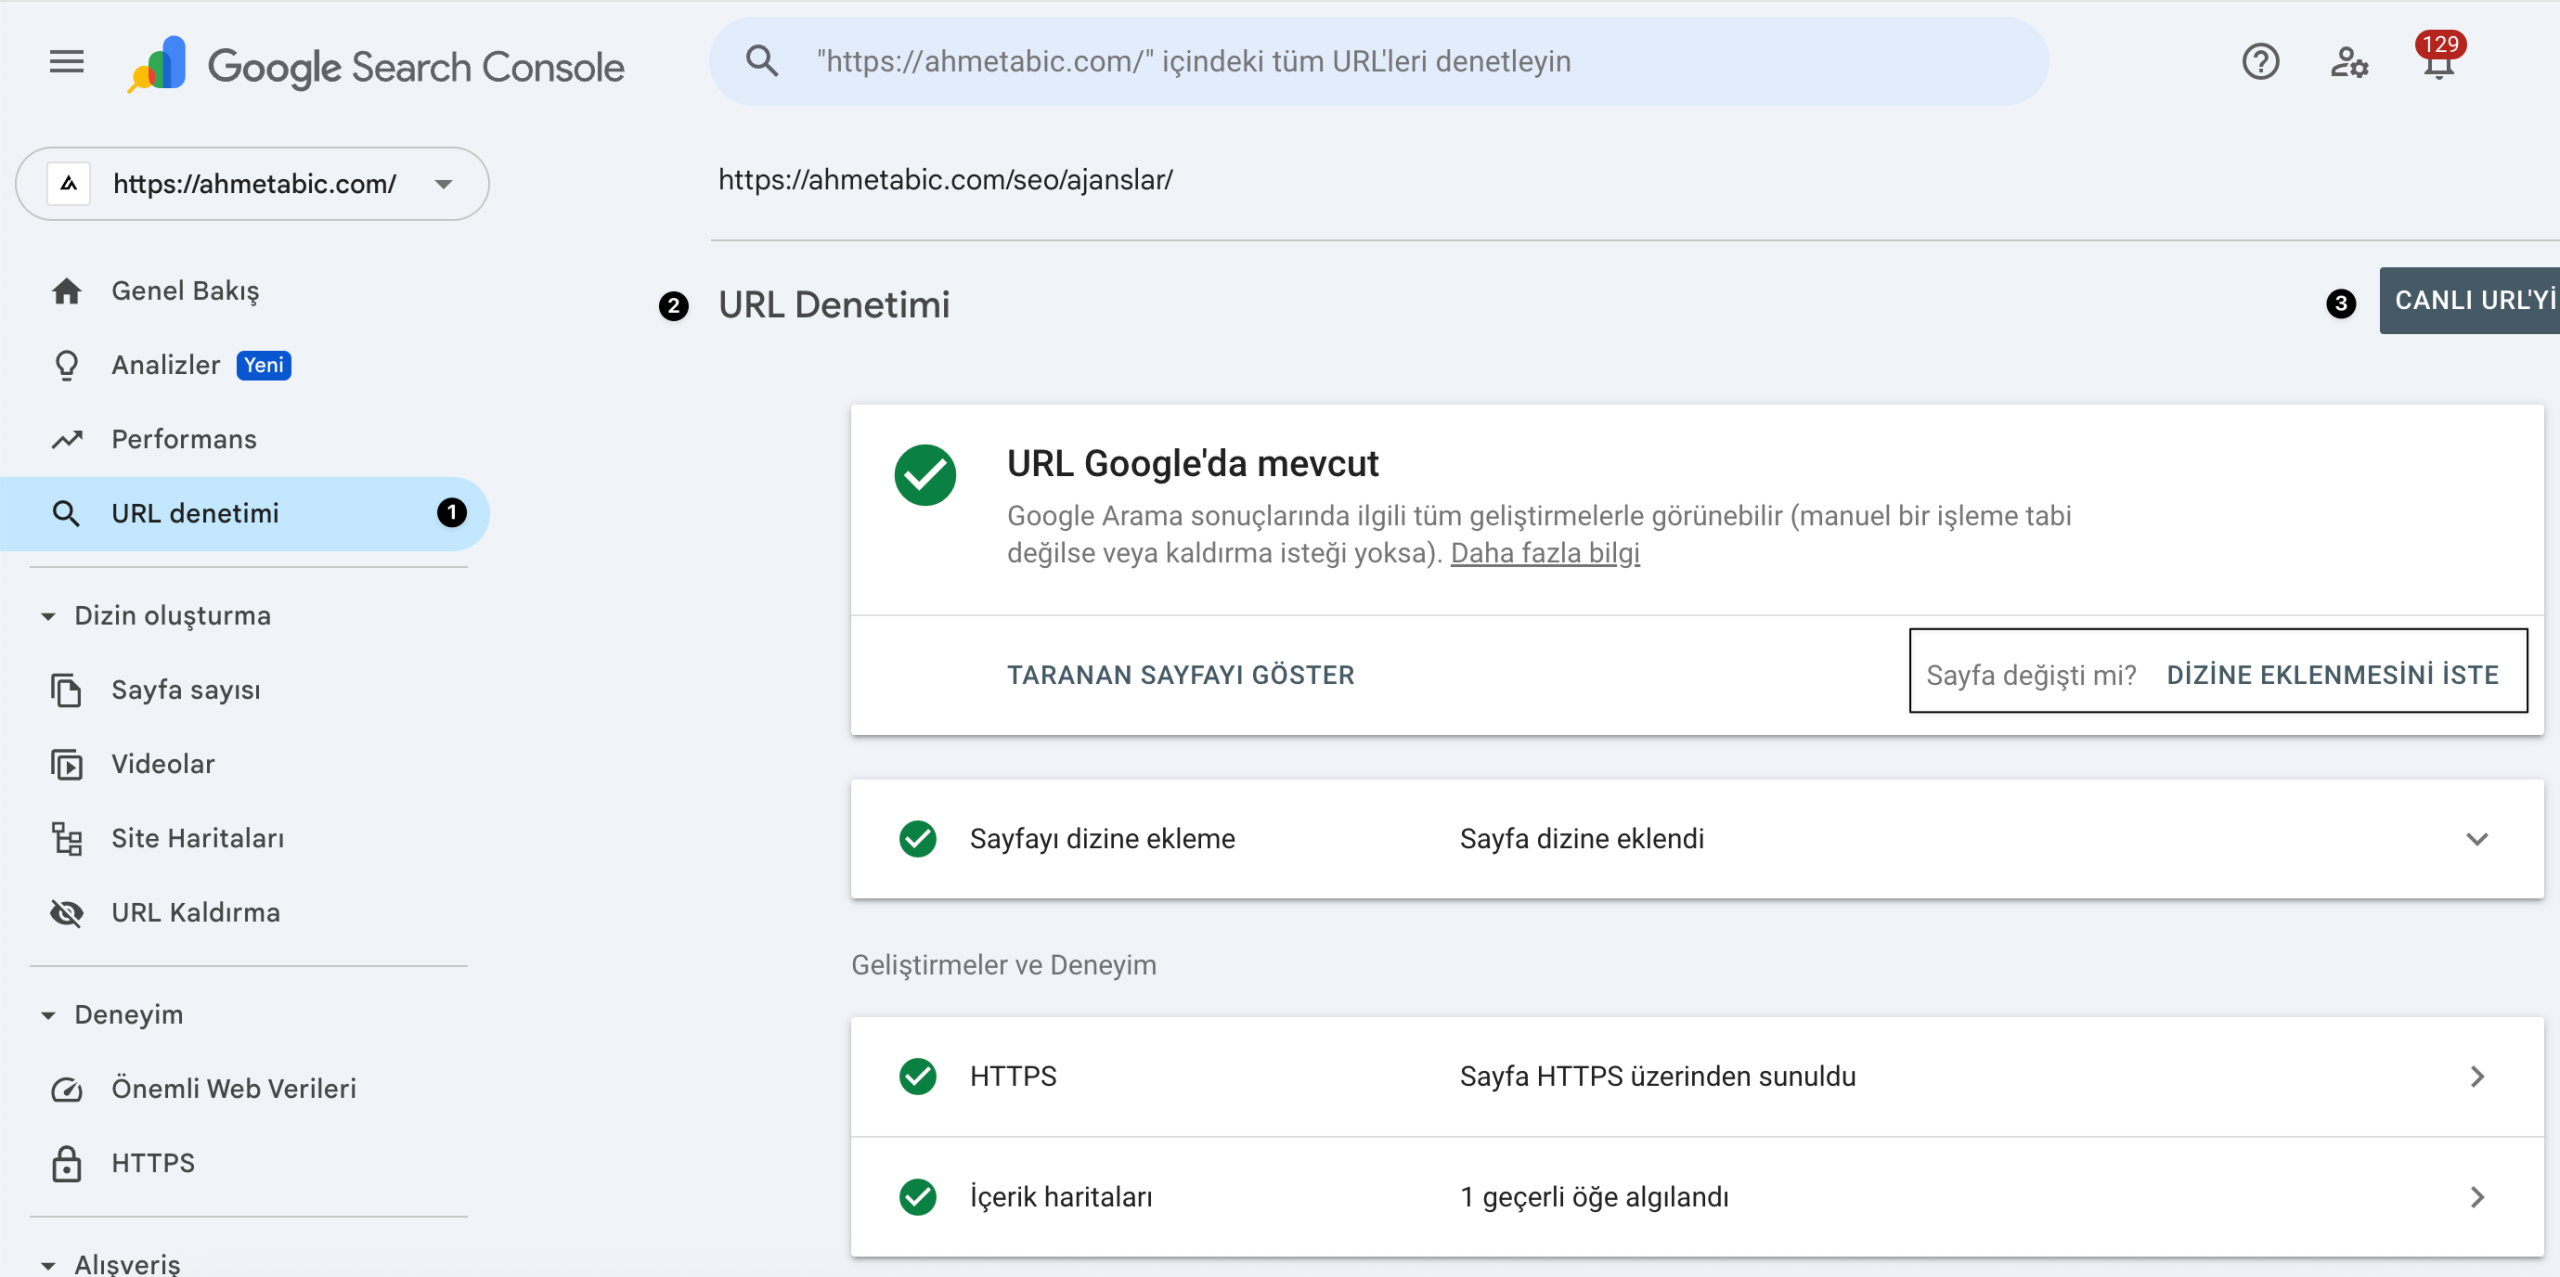The height and width of the screenshot is (1277, 2560).
Task: Click the Geliştirmeler ve Deneyim label
Action: (x=1003, y=965)
